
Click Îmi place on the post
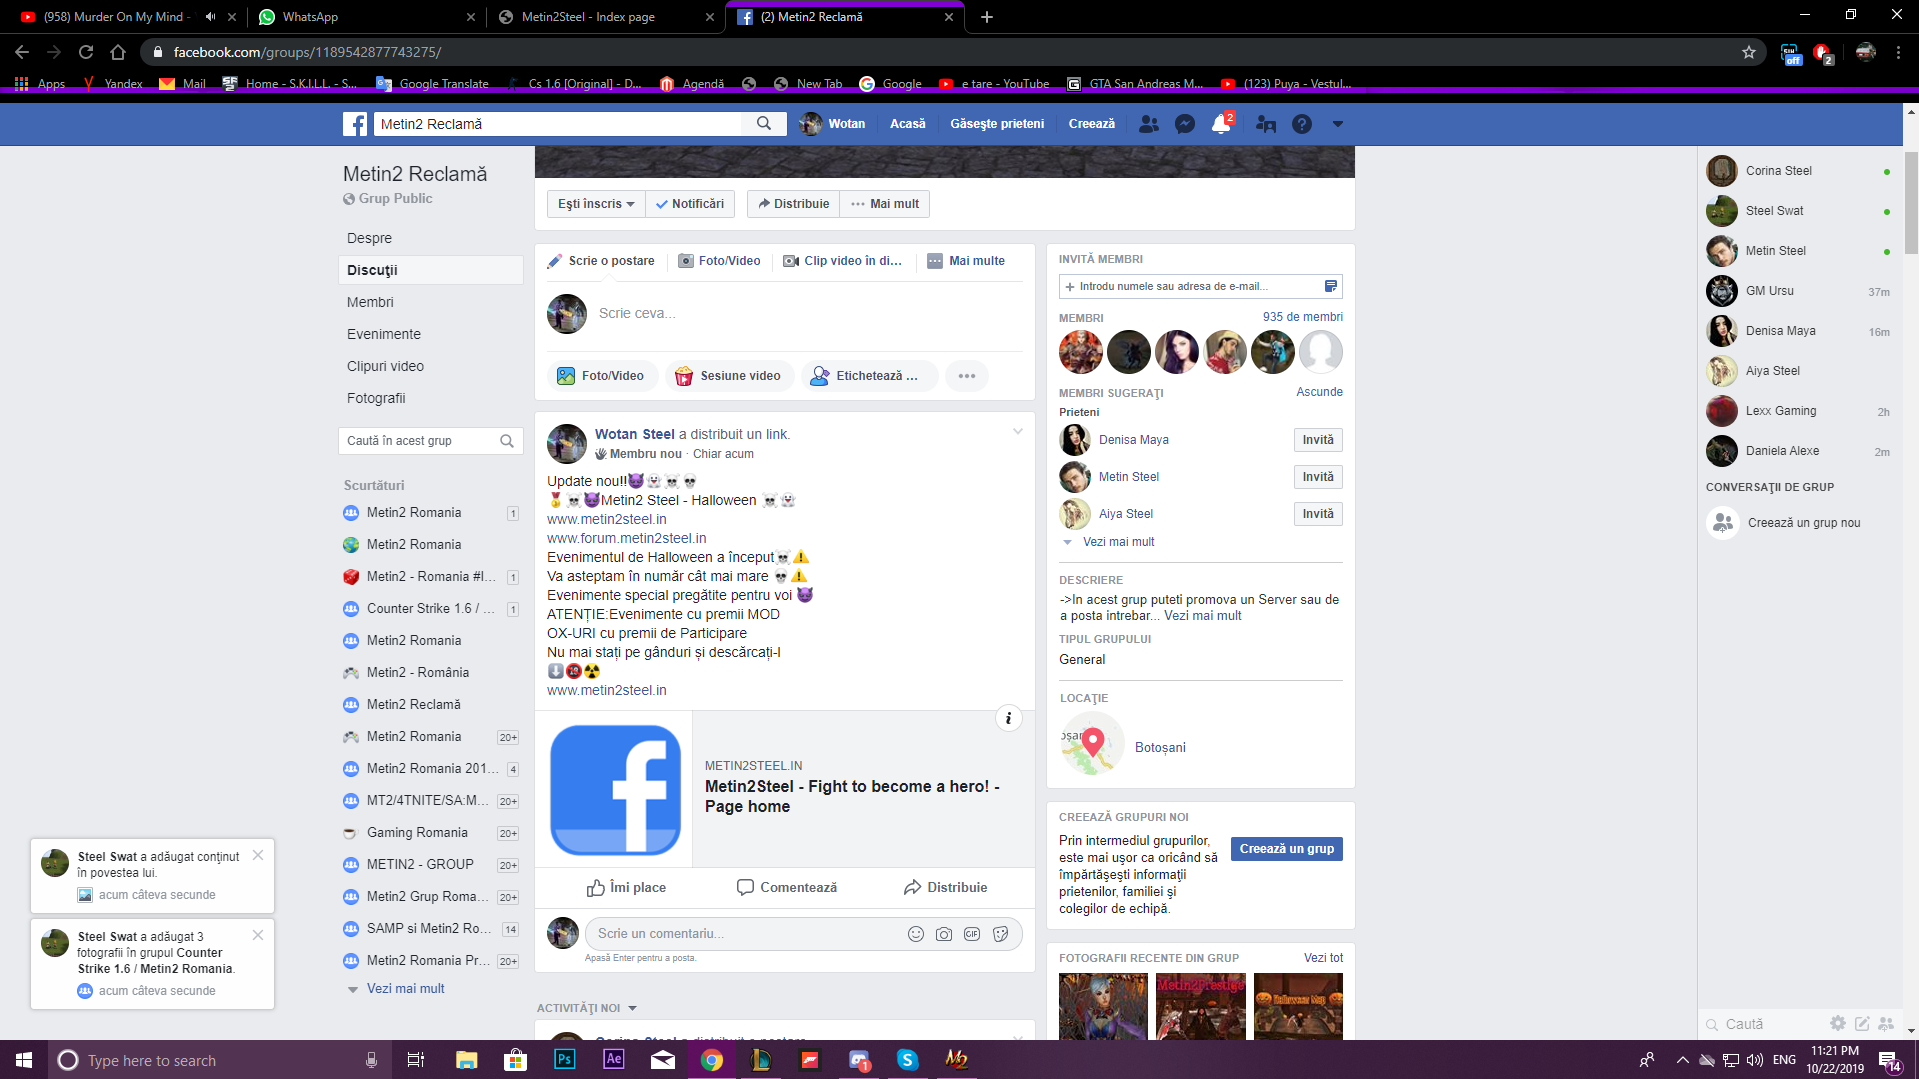(x=626, y=888)
